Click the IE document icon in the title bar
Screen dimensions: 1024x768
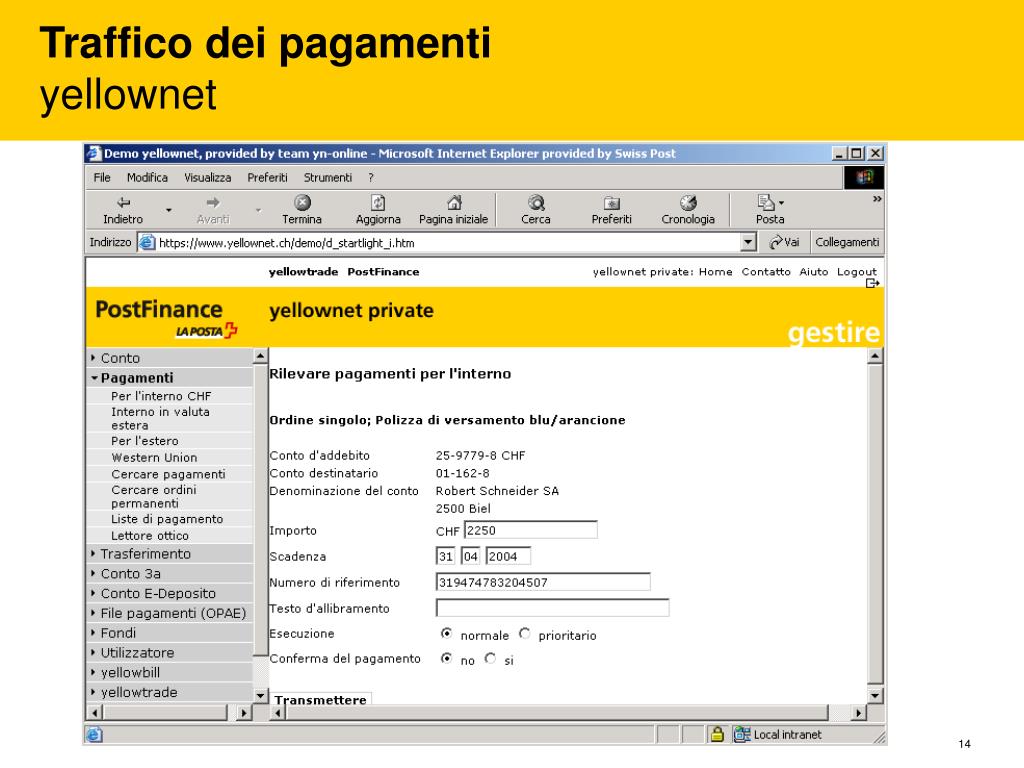(x=94, y=153)
